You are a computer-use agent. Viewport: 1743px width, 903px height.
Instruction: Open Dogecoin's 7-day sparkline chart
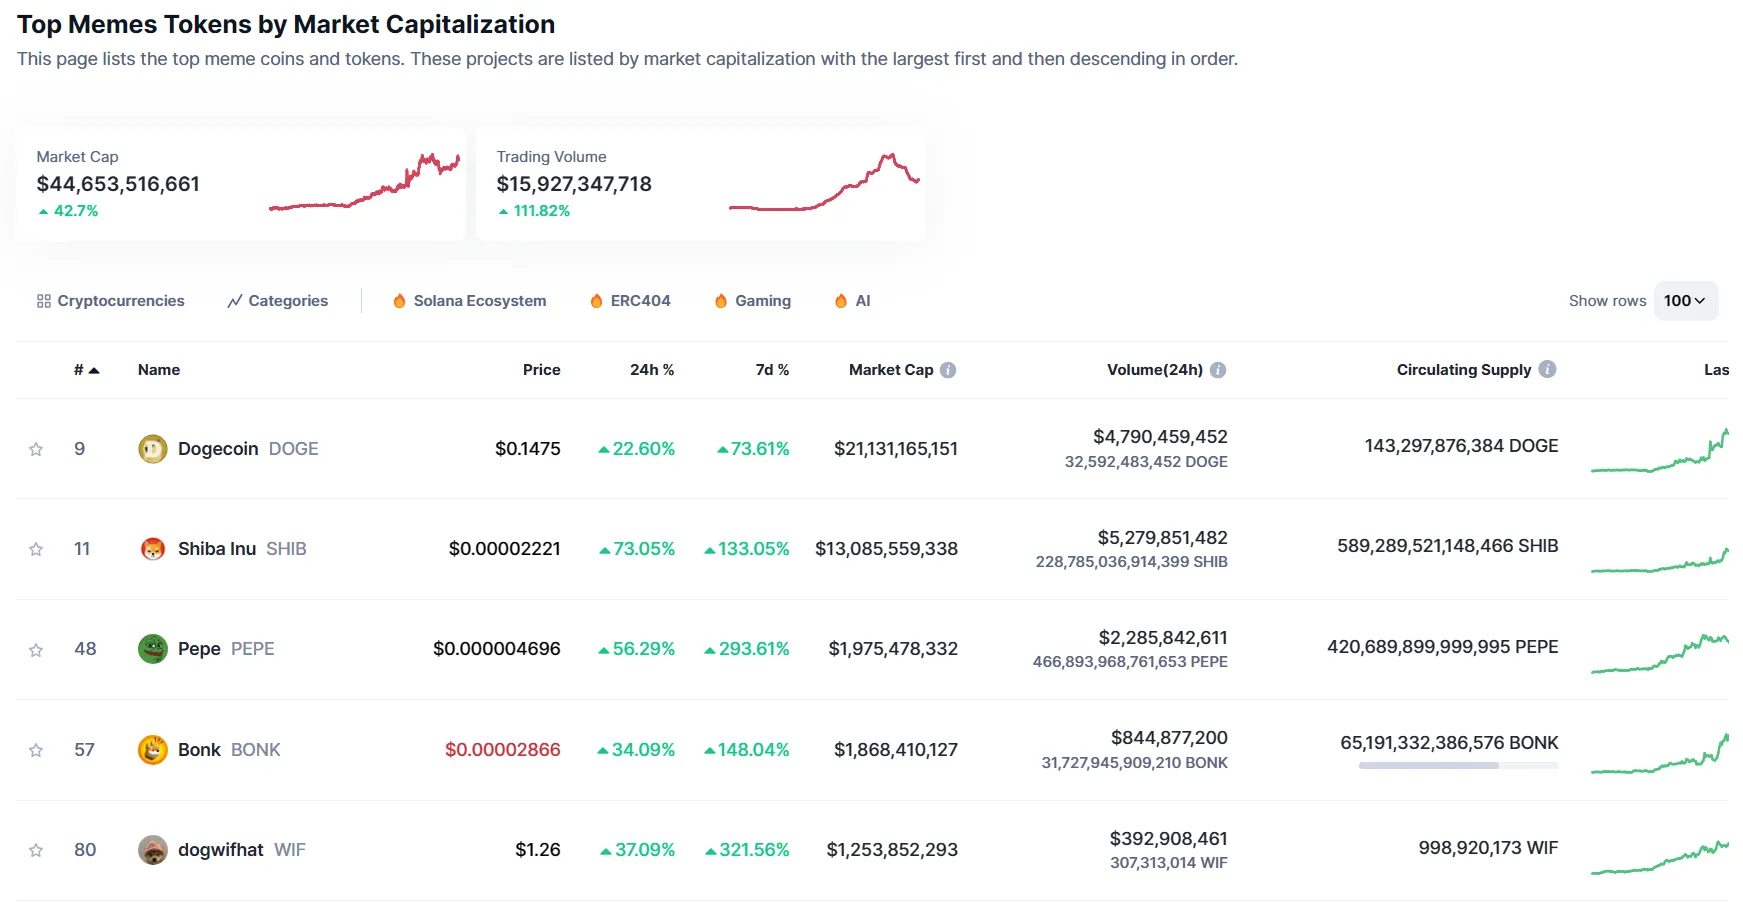coord(1660,450)
